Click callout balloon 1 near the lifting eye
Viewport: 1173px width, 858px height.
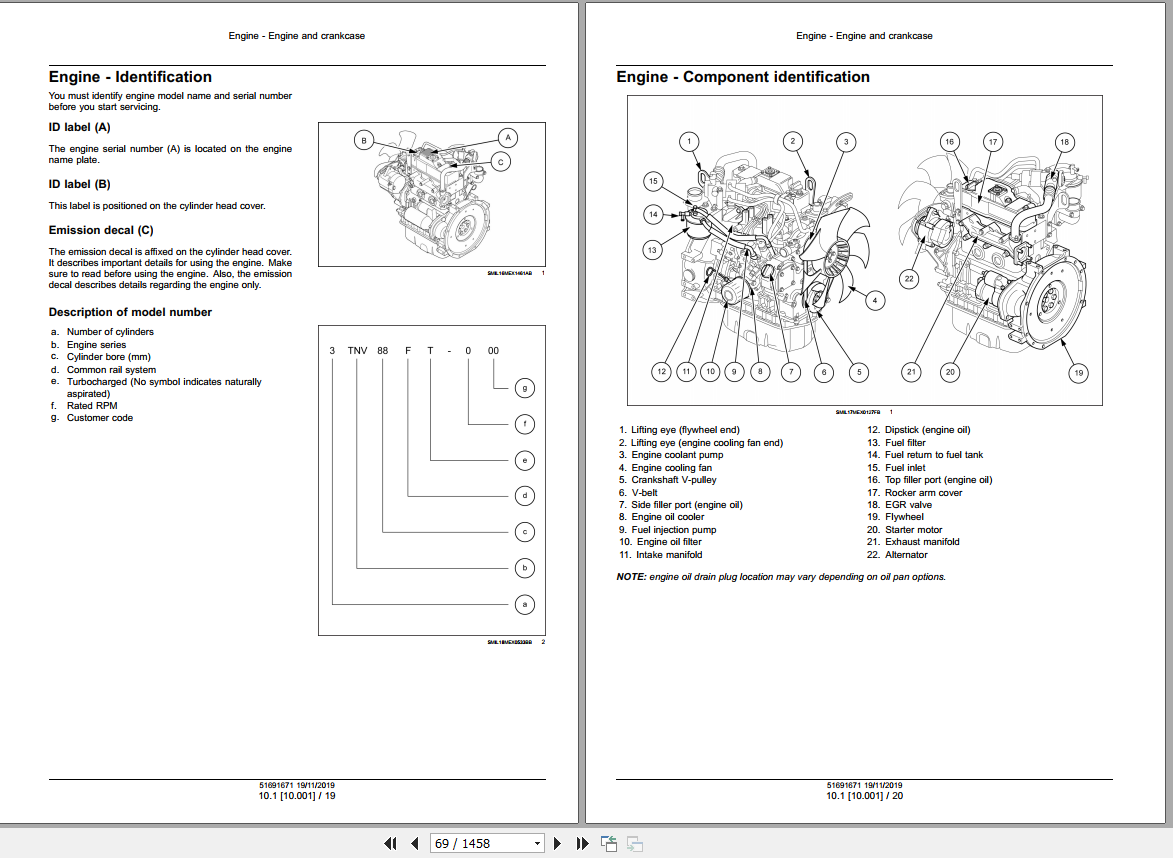tap(688, 141)
